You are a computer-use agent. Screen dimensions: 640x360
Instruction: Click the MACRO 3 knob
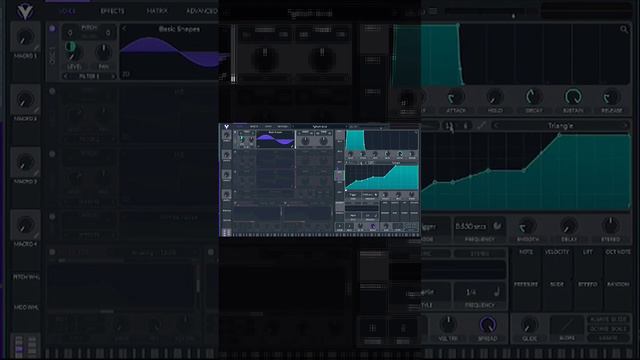point(25,163)
